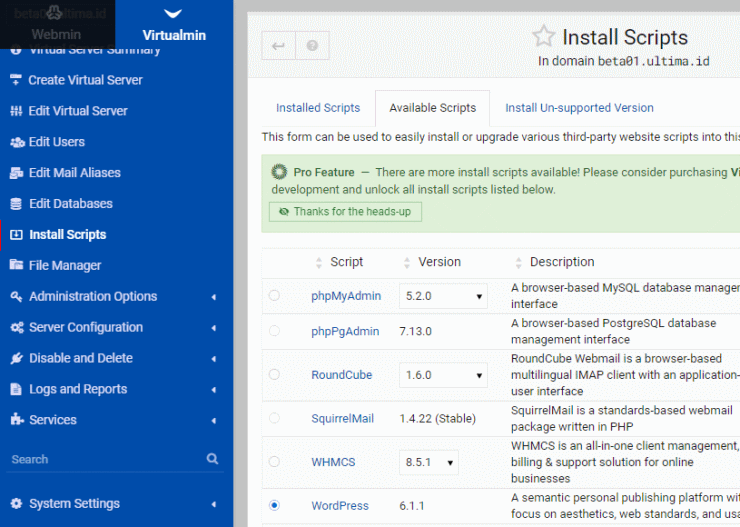740x527 pixels.
Task: Select the SquirrelMail radio button
Action: coord(274,418)
